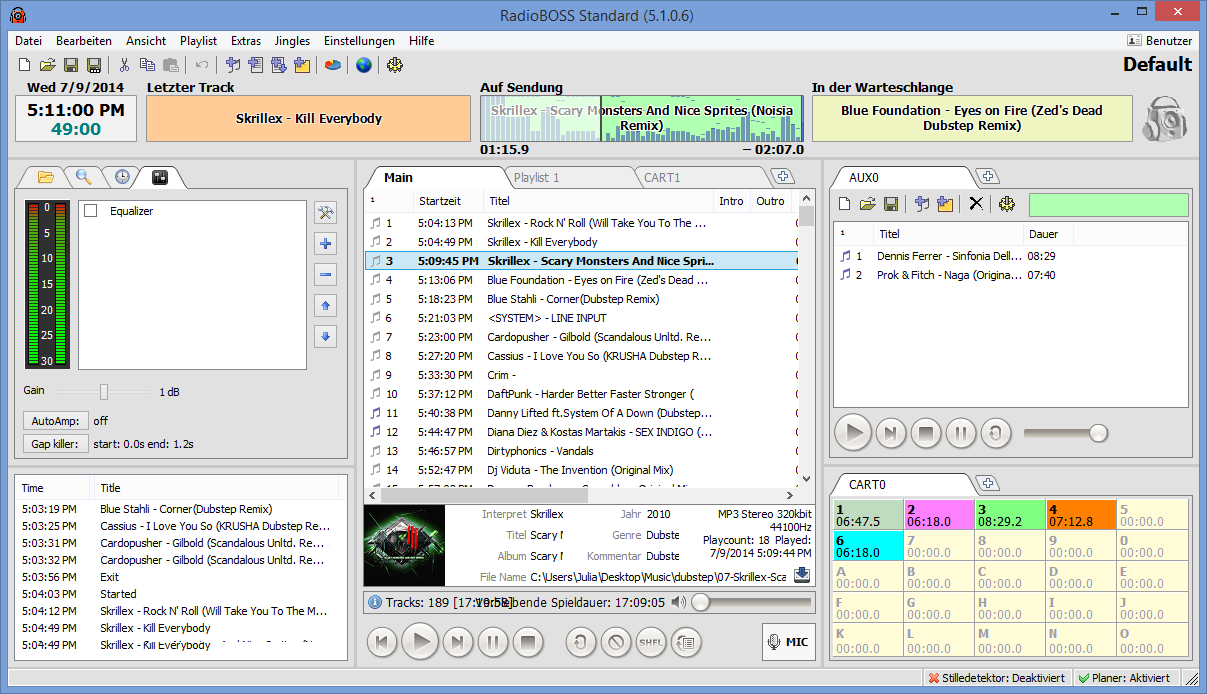Open the pie chart report icon
1207x694 pixels.
(x=333, y=65)
